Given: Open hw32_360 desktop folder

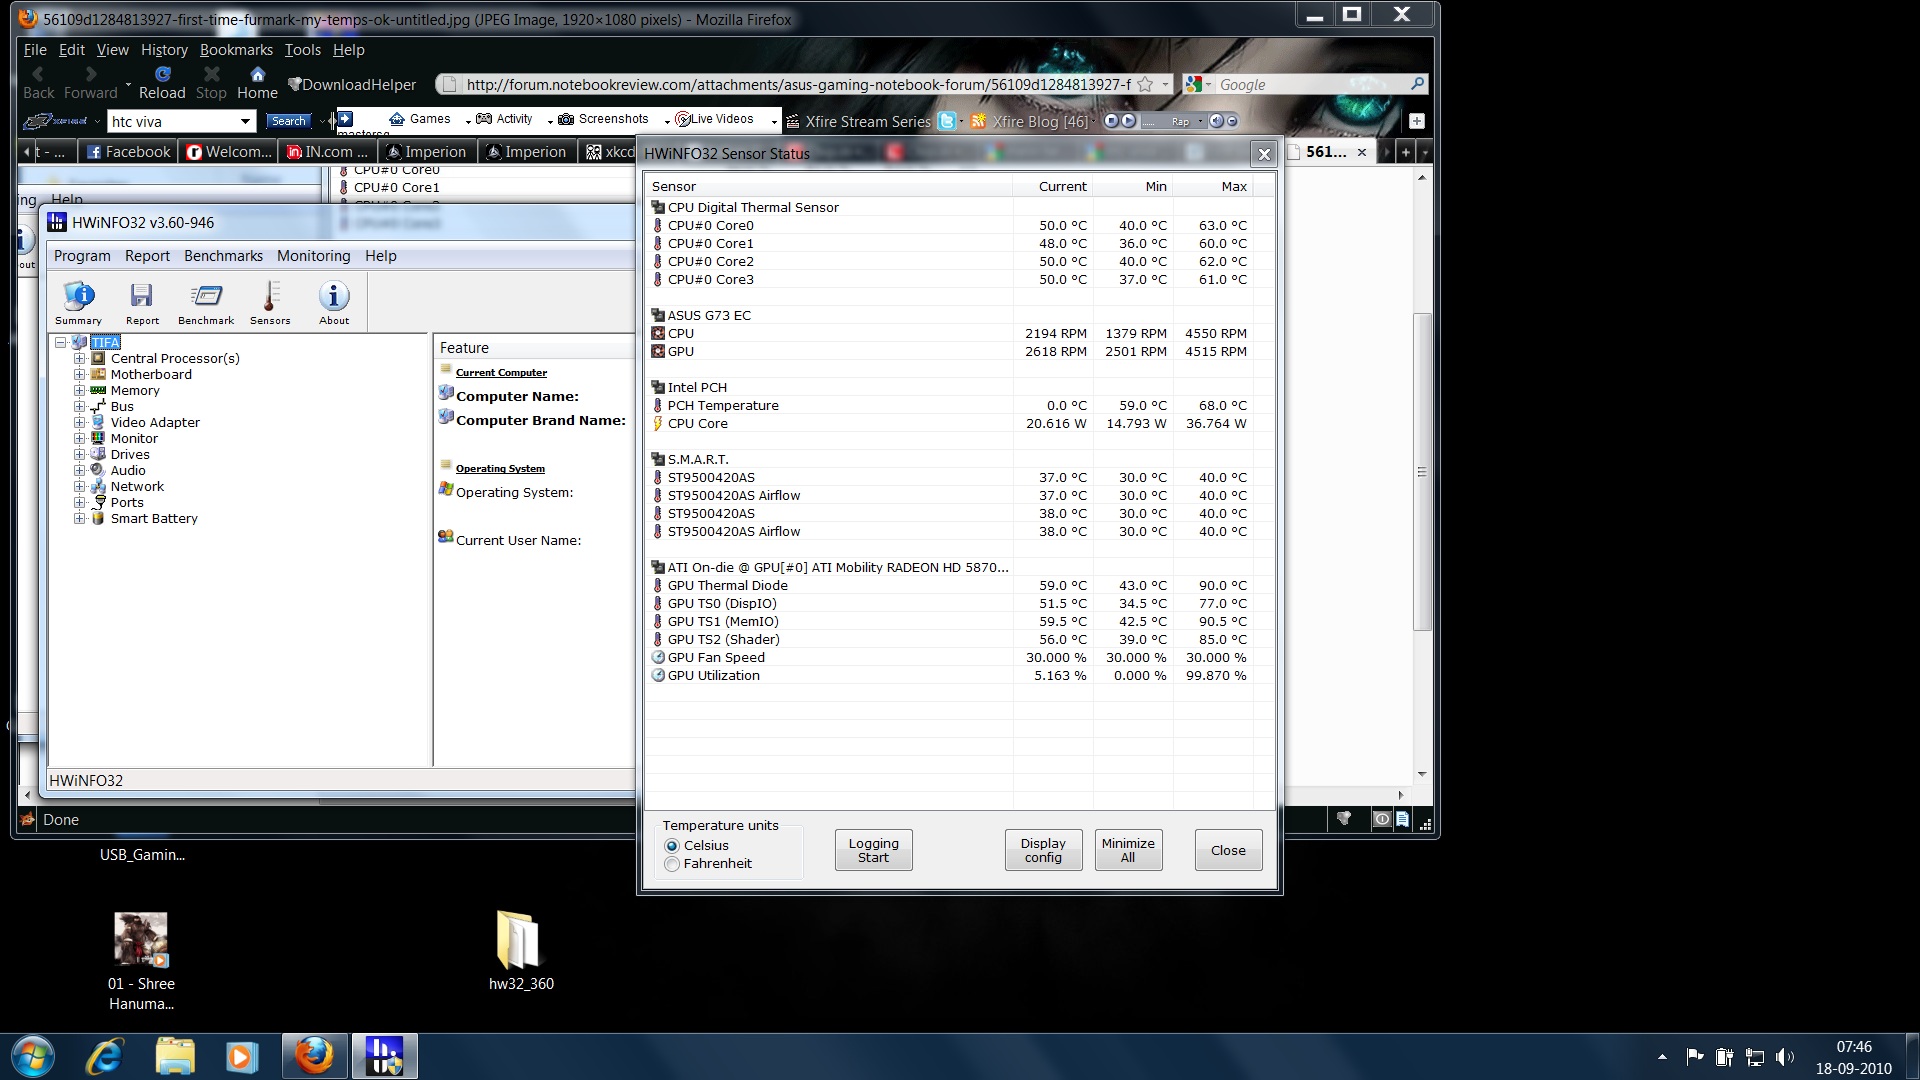Looking at the screenshot, I should (x=521, y=950).
